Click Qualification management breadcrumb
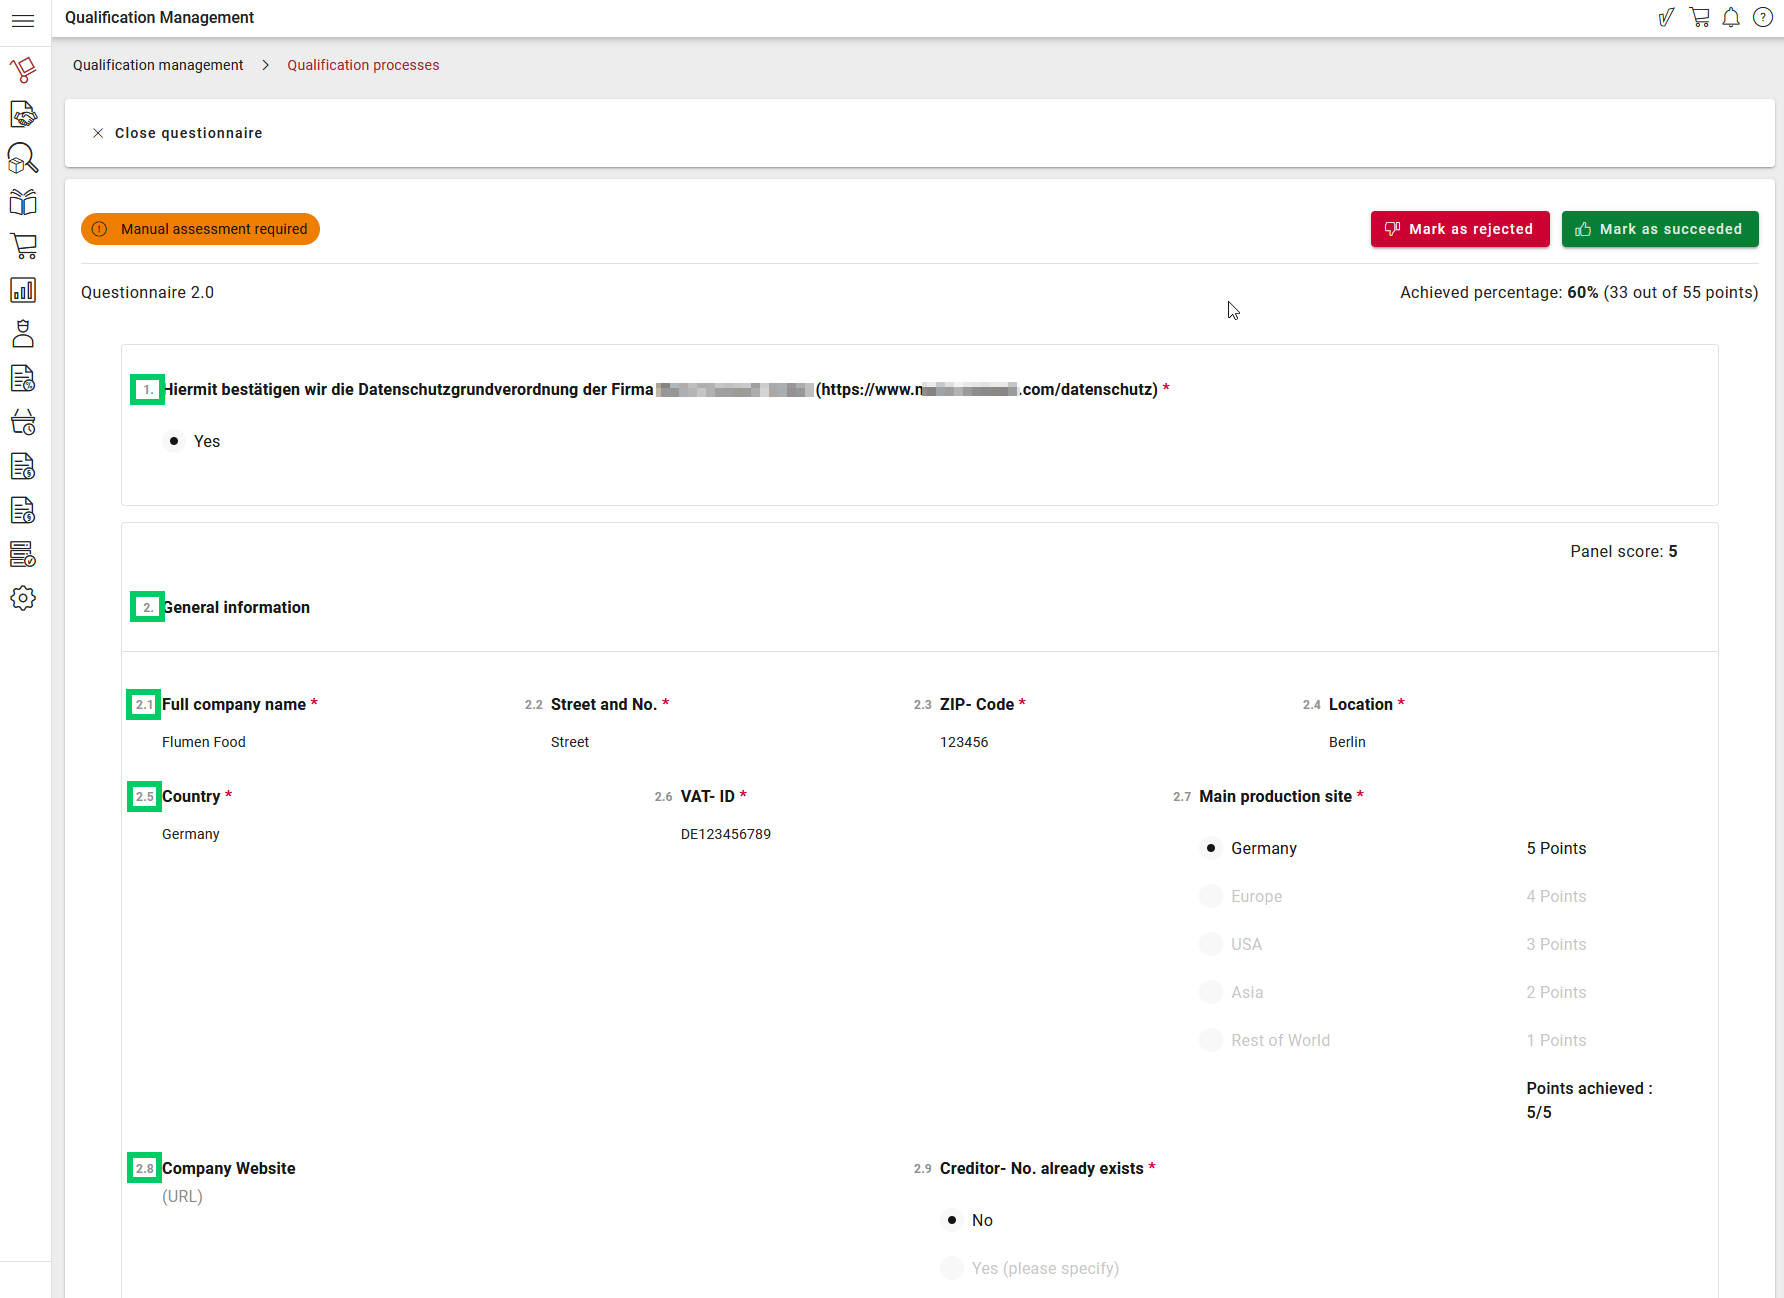The height and width of the screenshot is (1298, 1784). [x=158, y=65]
